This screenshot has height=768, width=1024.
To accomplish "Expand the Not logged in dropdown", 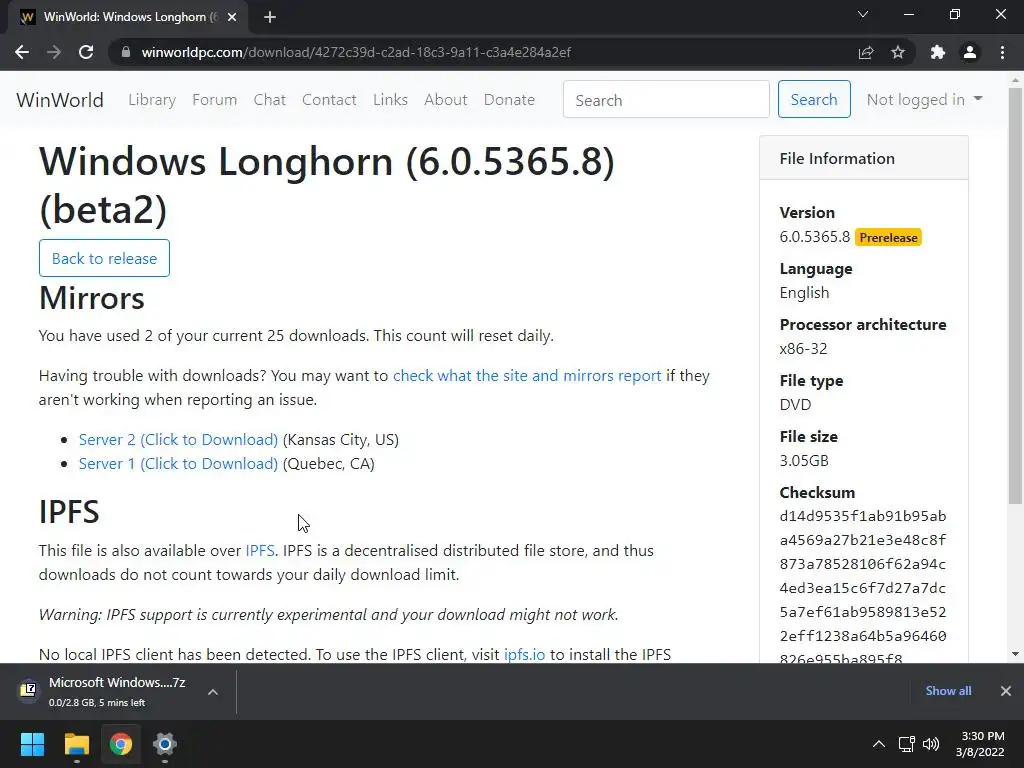I will click(925, 99).
